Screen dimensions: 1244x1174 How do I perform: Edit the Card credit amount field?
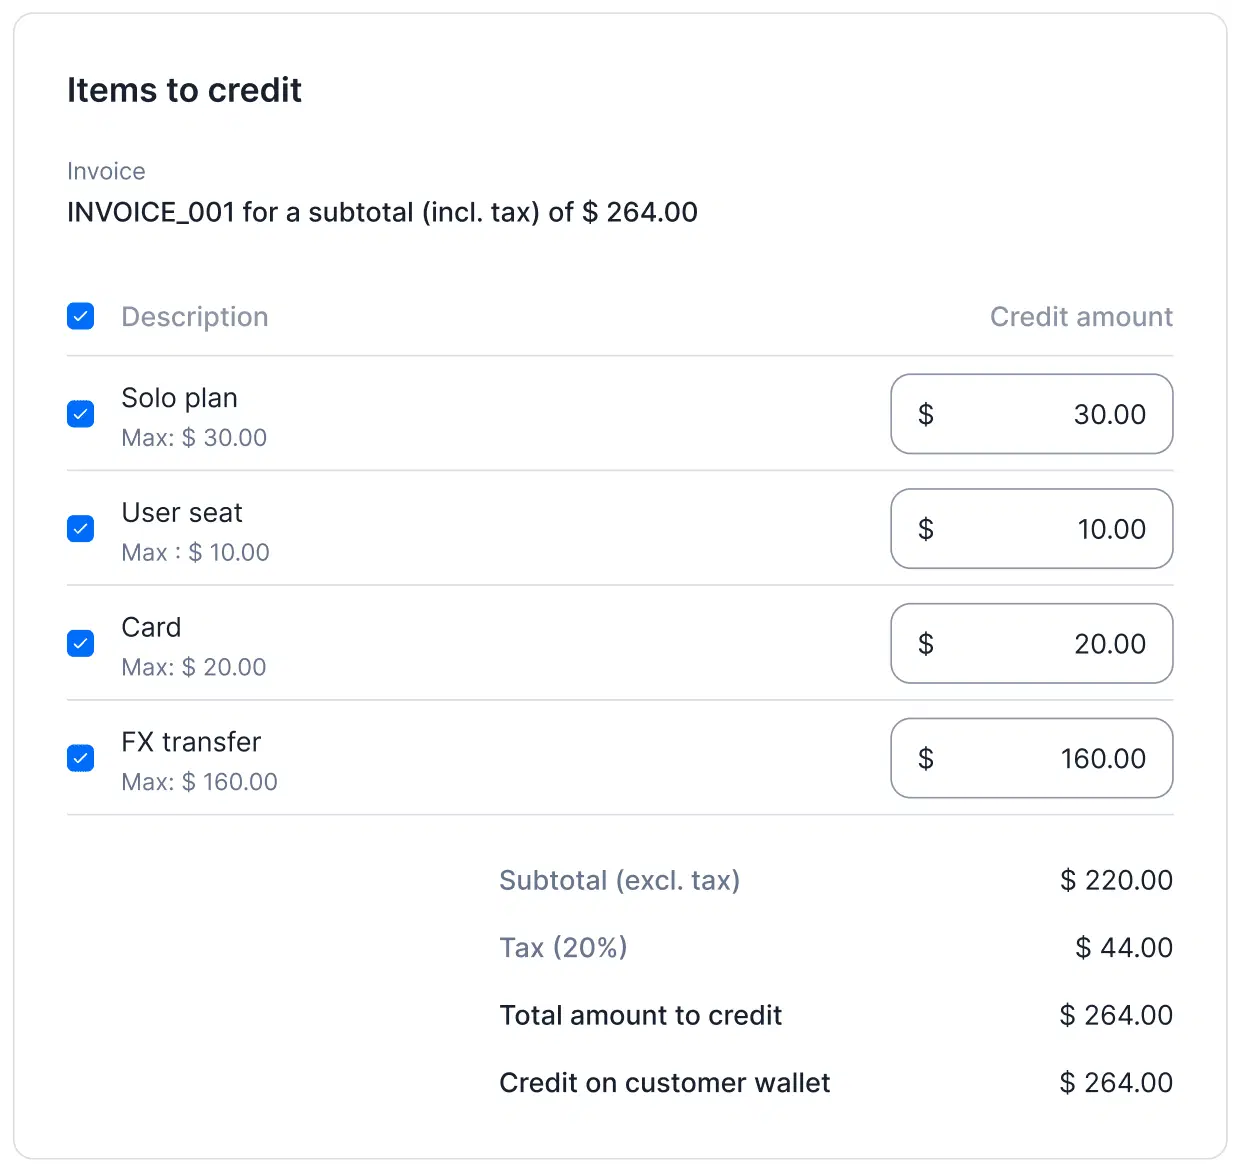1031,643
